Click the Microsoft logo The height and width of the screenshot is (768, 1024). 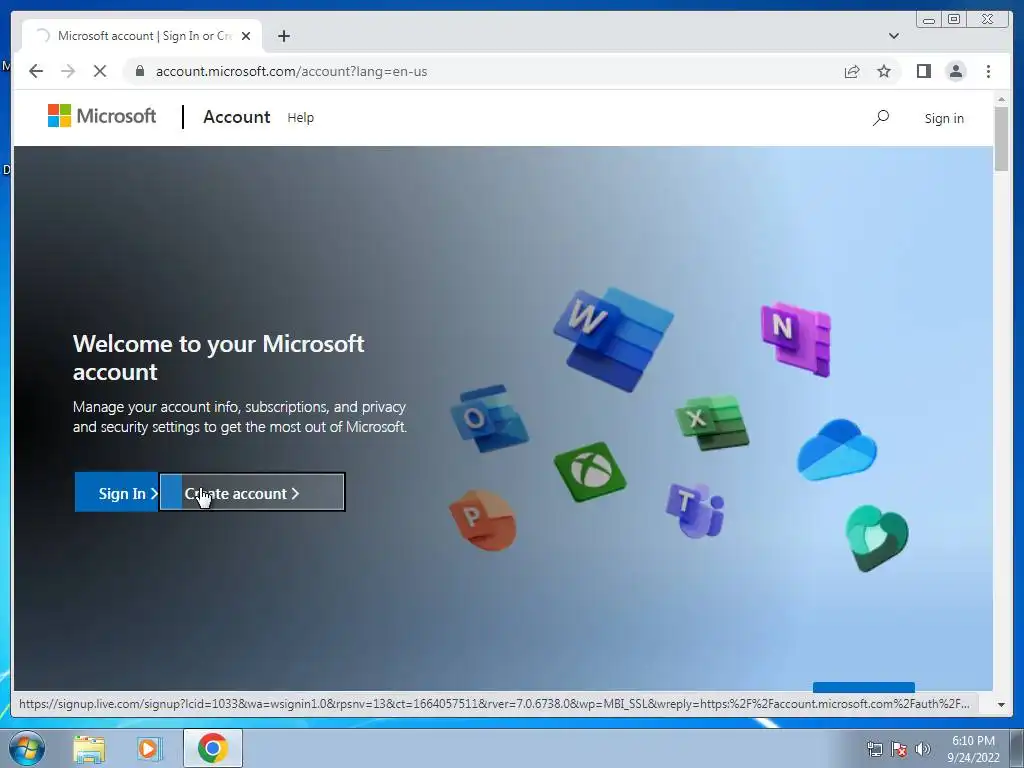tap(103, 116)
